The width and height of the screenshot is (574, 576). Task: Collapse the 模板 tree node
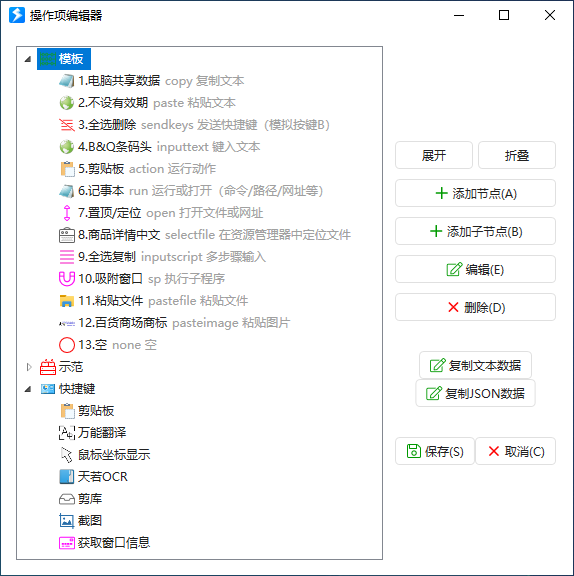pyautogui.click(x=28, y=59)
